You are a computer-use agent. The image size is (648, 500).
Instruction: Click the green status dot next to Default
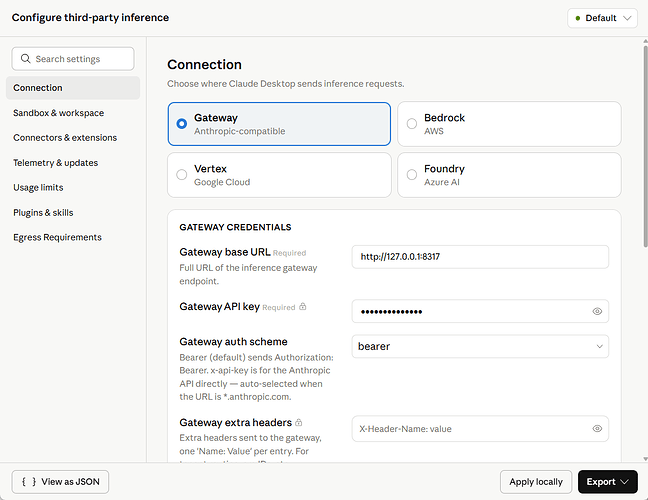[578, 18]
